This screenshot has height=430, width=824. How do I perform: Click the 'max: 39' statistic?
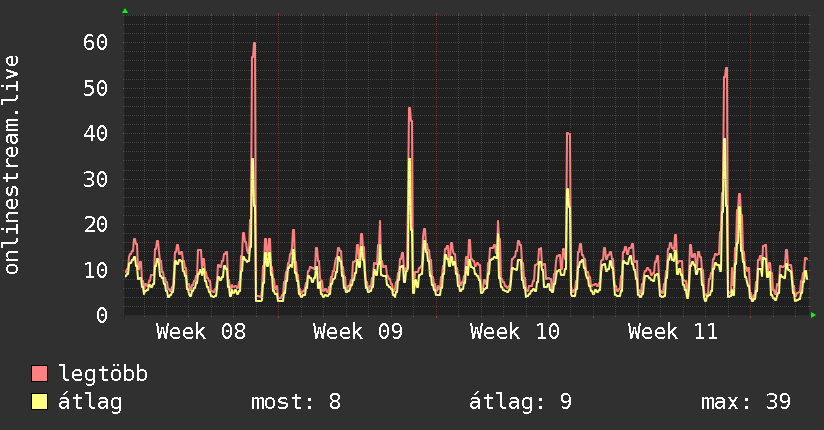click(746, 402)
